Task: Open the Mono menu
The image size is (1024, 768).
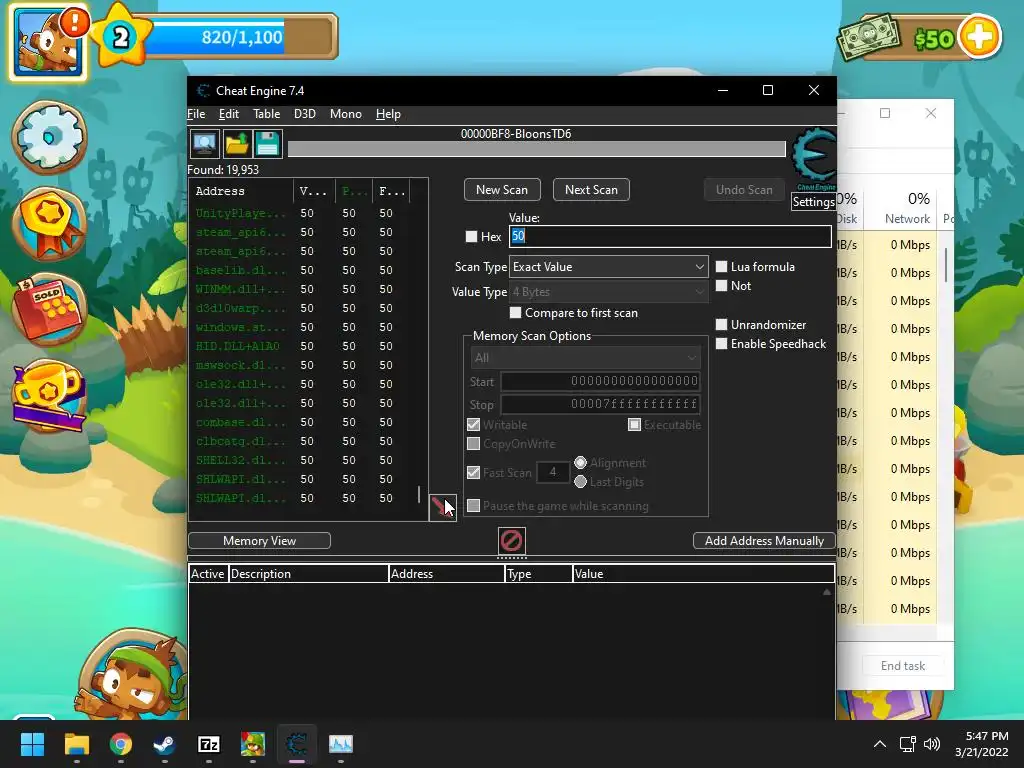Action: pos(345,114)
